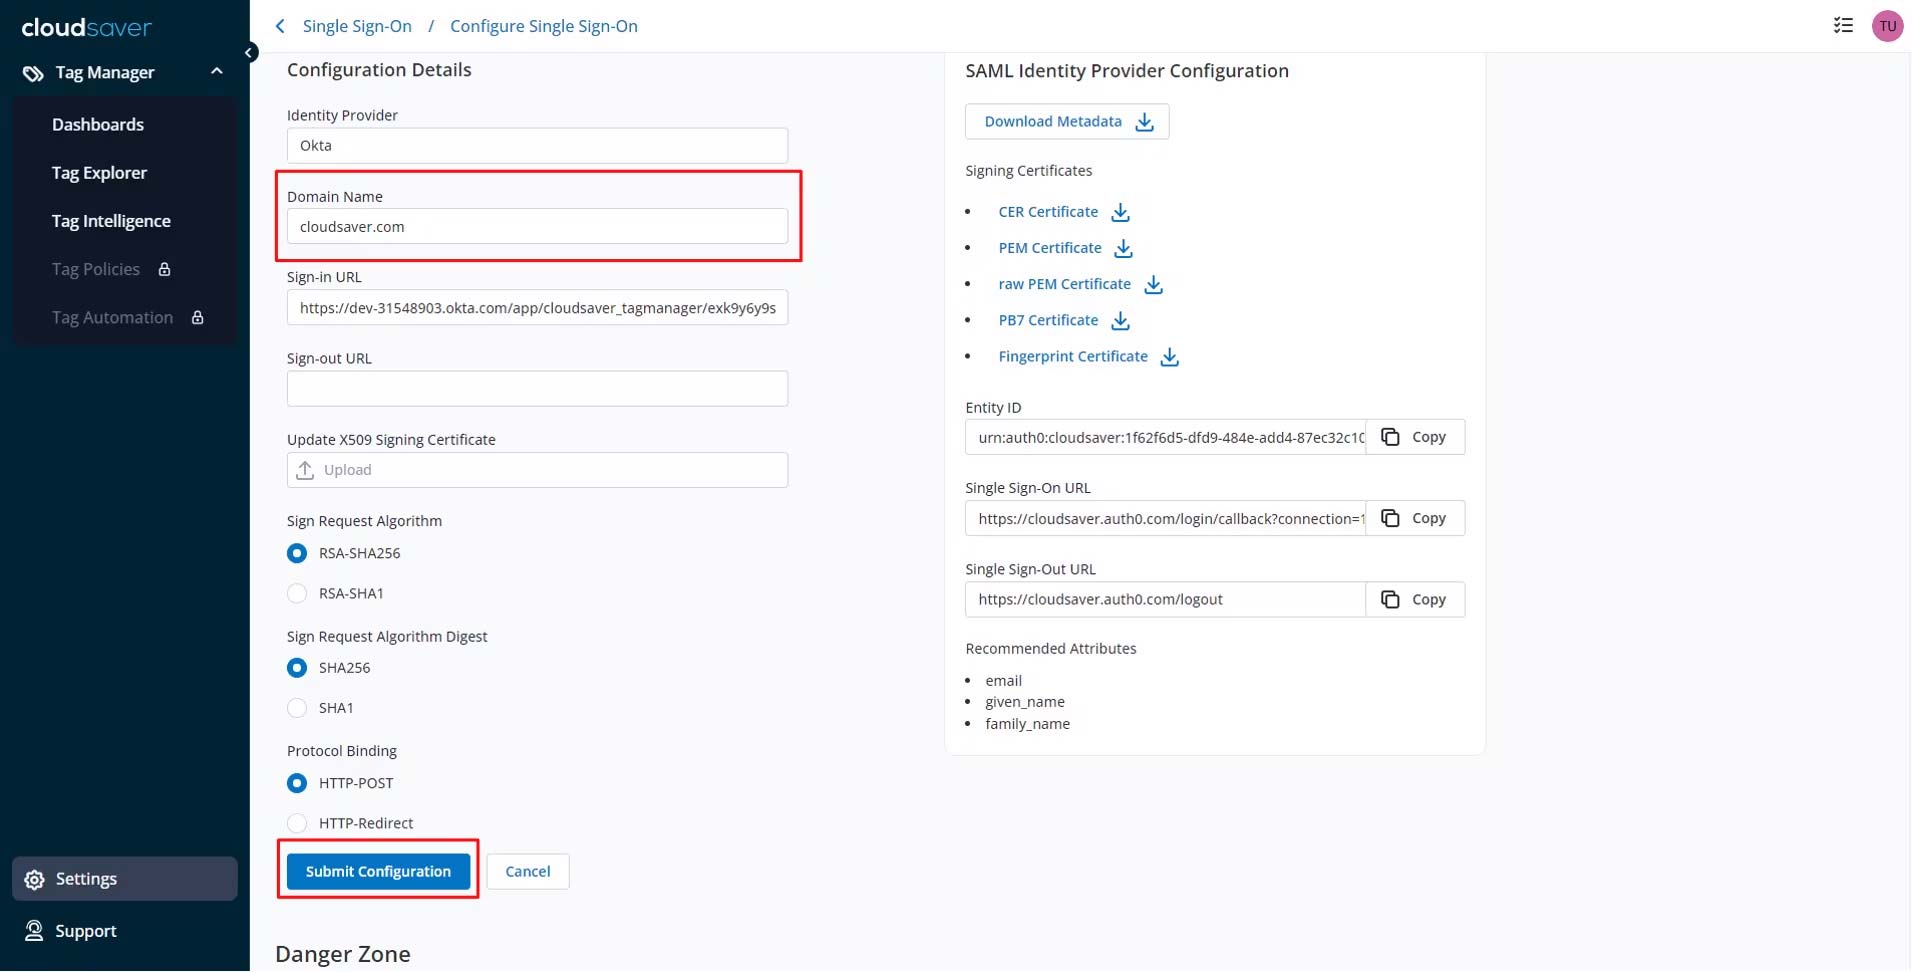Screen dimensions: 1912x972
Task: Click the upload arrow in the X509 certificate field
Action: [x=306, y=470]
